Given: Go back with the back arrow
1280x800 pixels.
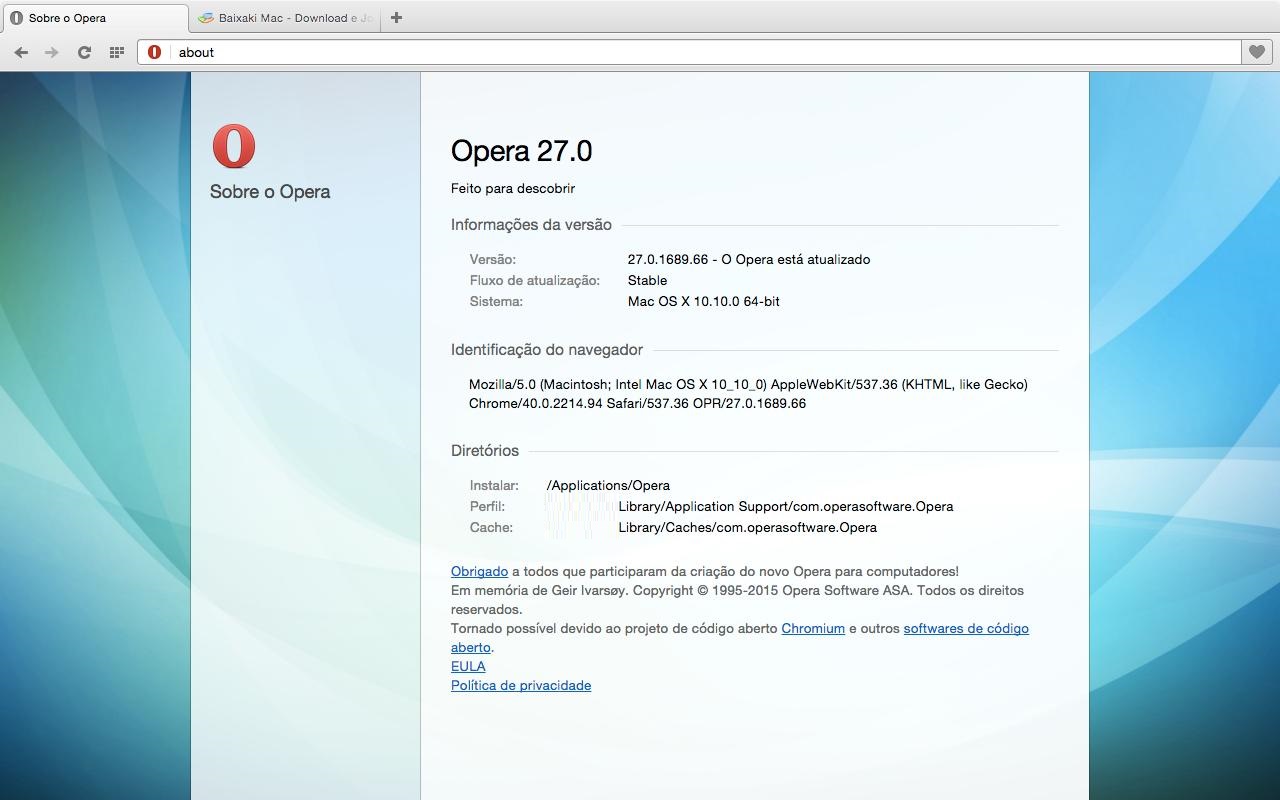Looking at the screenshot, I should point(21,52).
